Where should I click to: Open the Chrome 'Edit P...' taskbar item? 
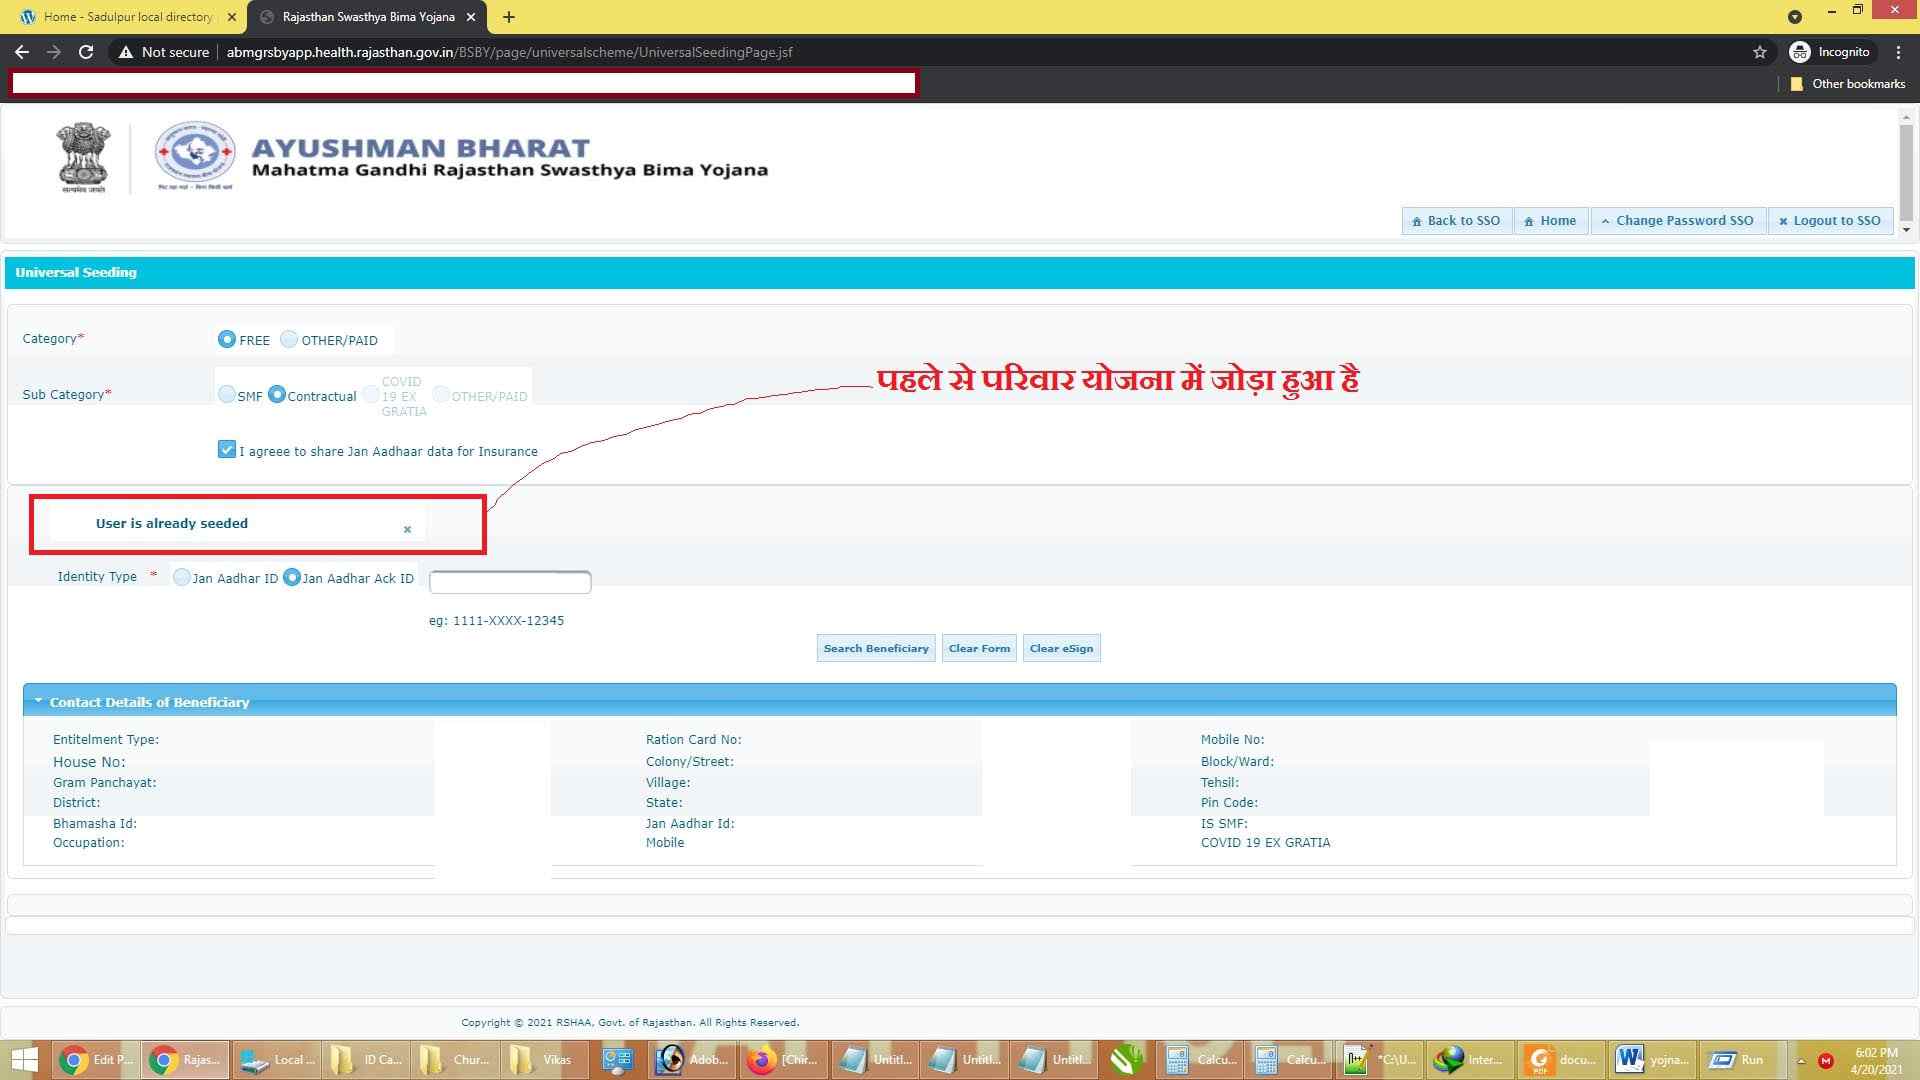(x=95, y=1060)
